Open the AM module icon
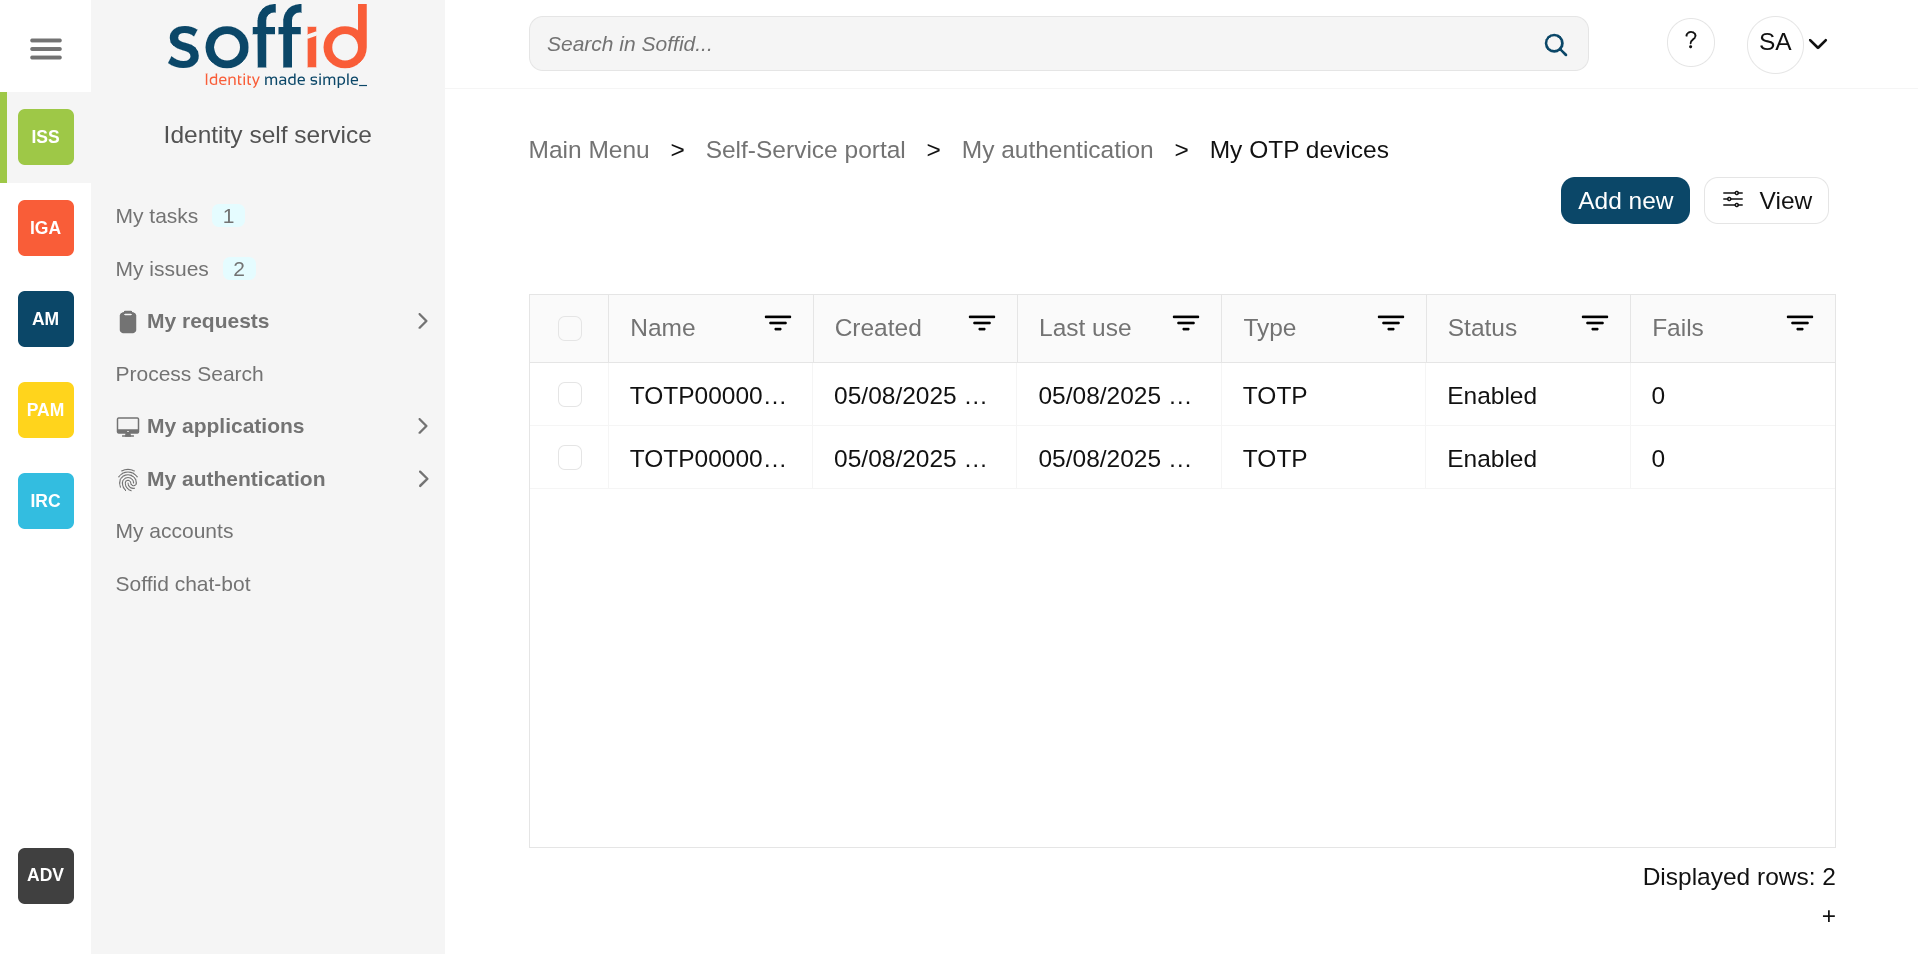 click(45, 319)
